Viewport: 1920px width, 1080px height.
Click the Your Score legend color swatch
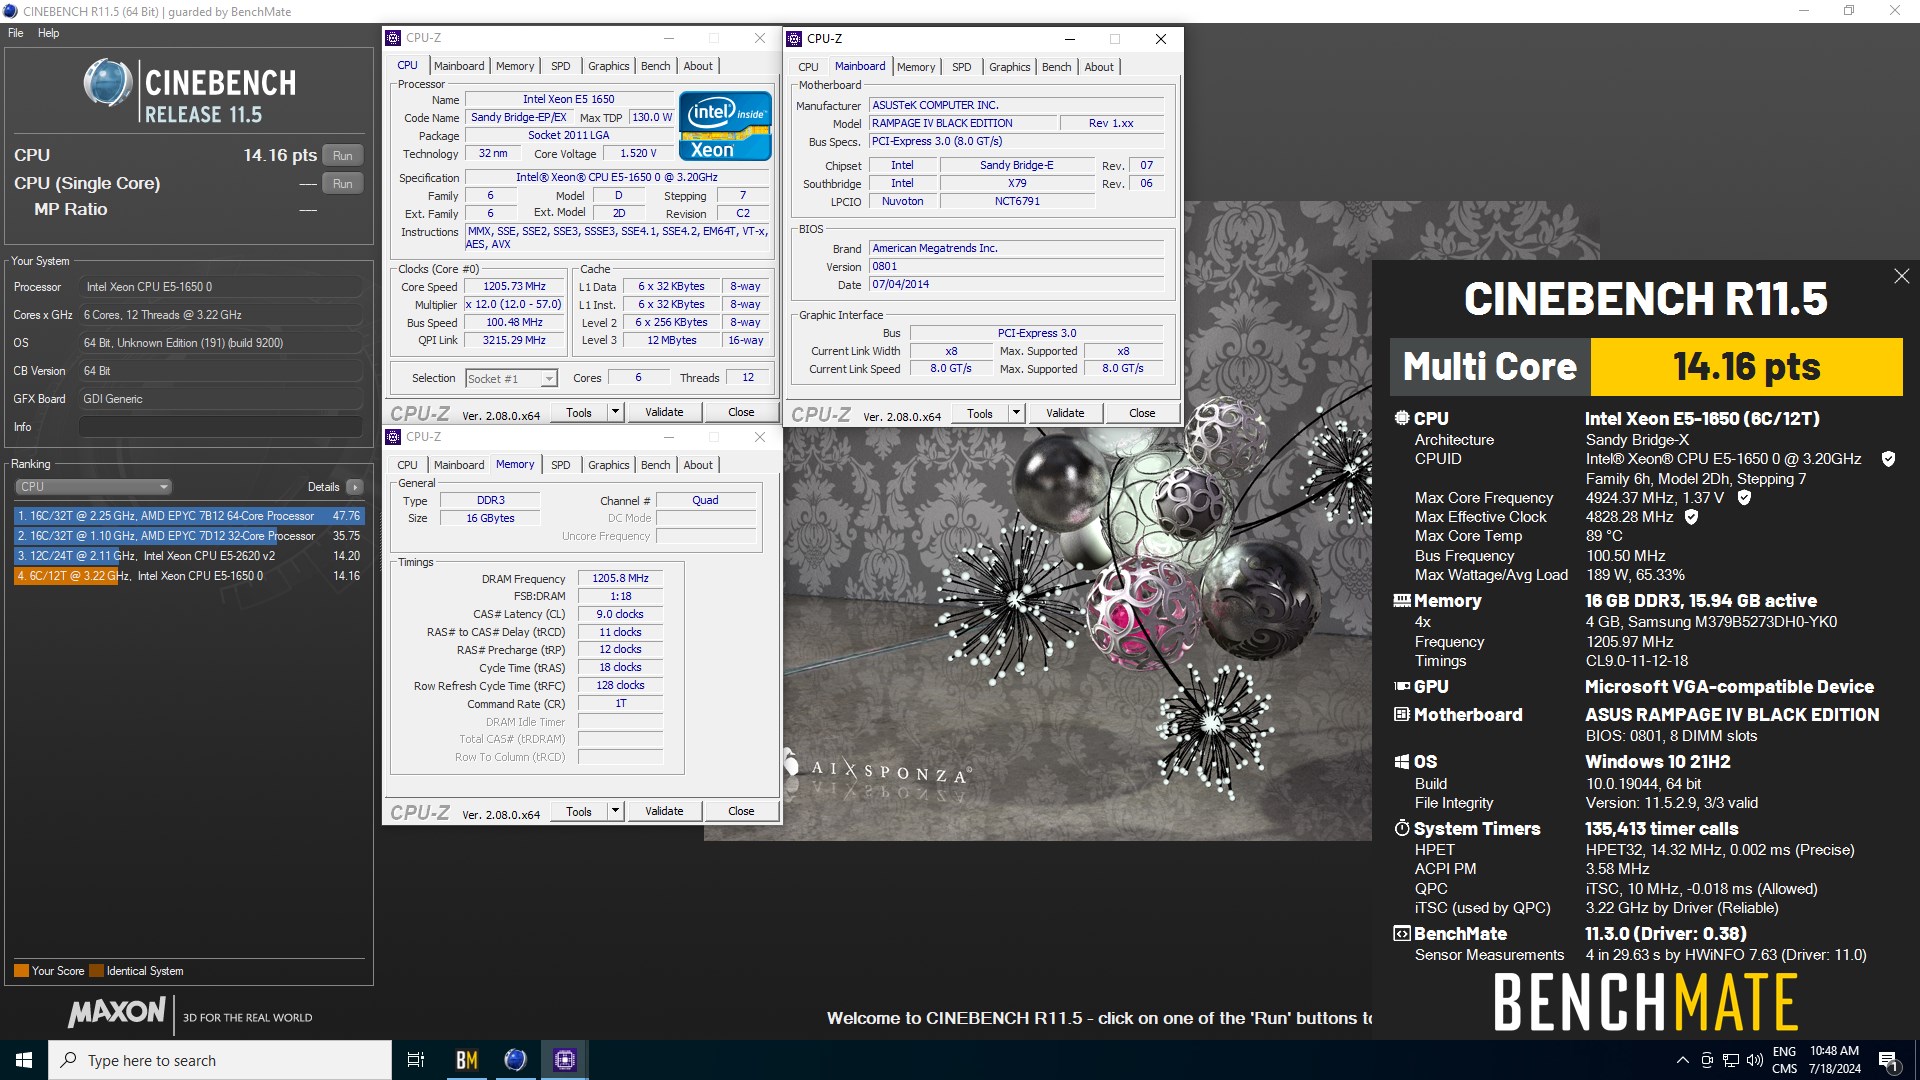[x=21, y=971]
